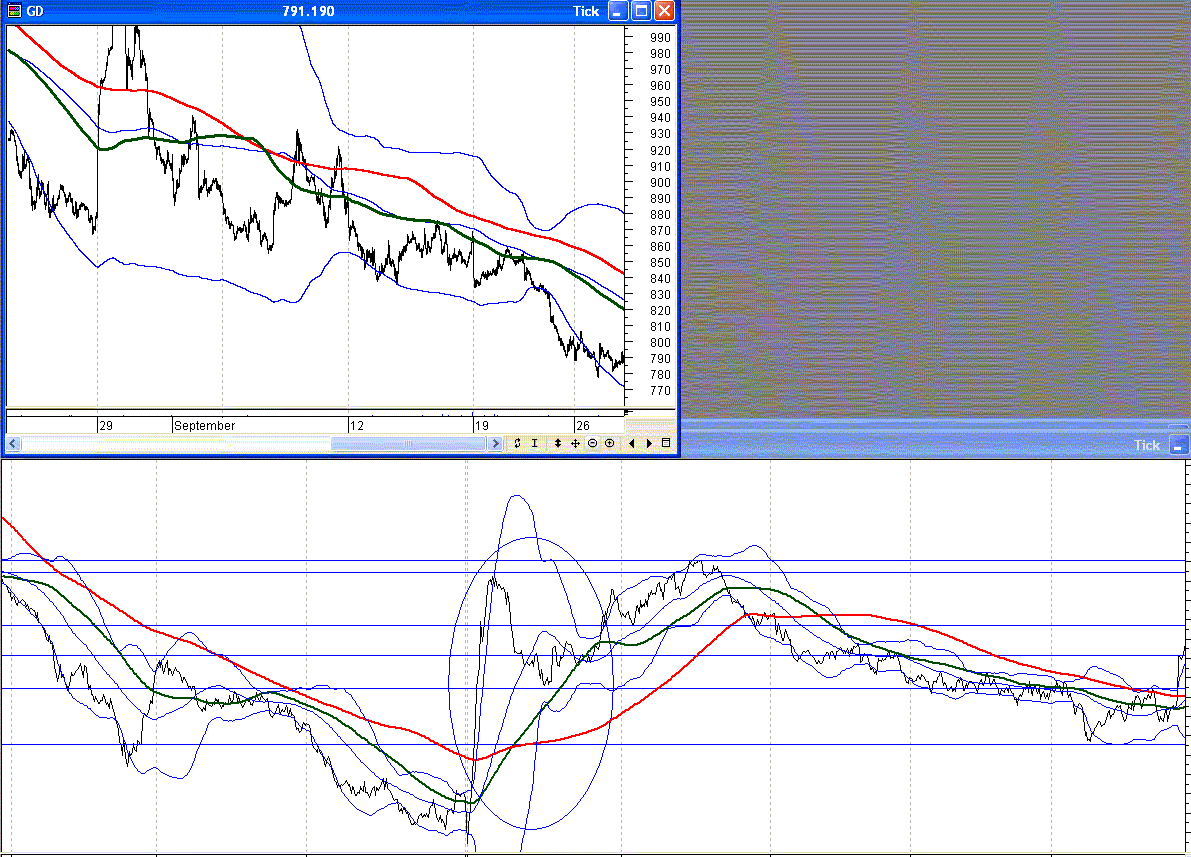Zoom in with the plus circle icon

point(609,443)
